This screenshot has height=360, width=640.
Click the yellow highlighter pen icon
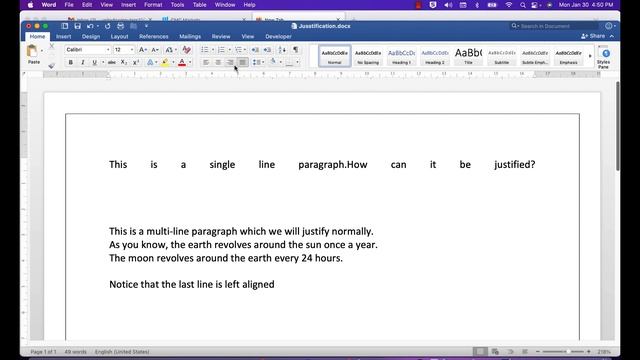[x=165, y=62]
